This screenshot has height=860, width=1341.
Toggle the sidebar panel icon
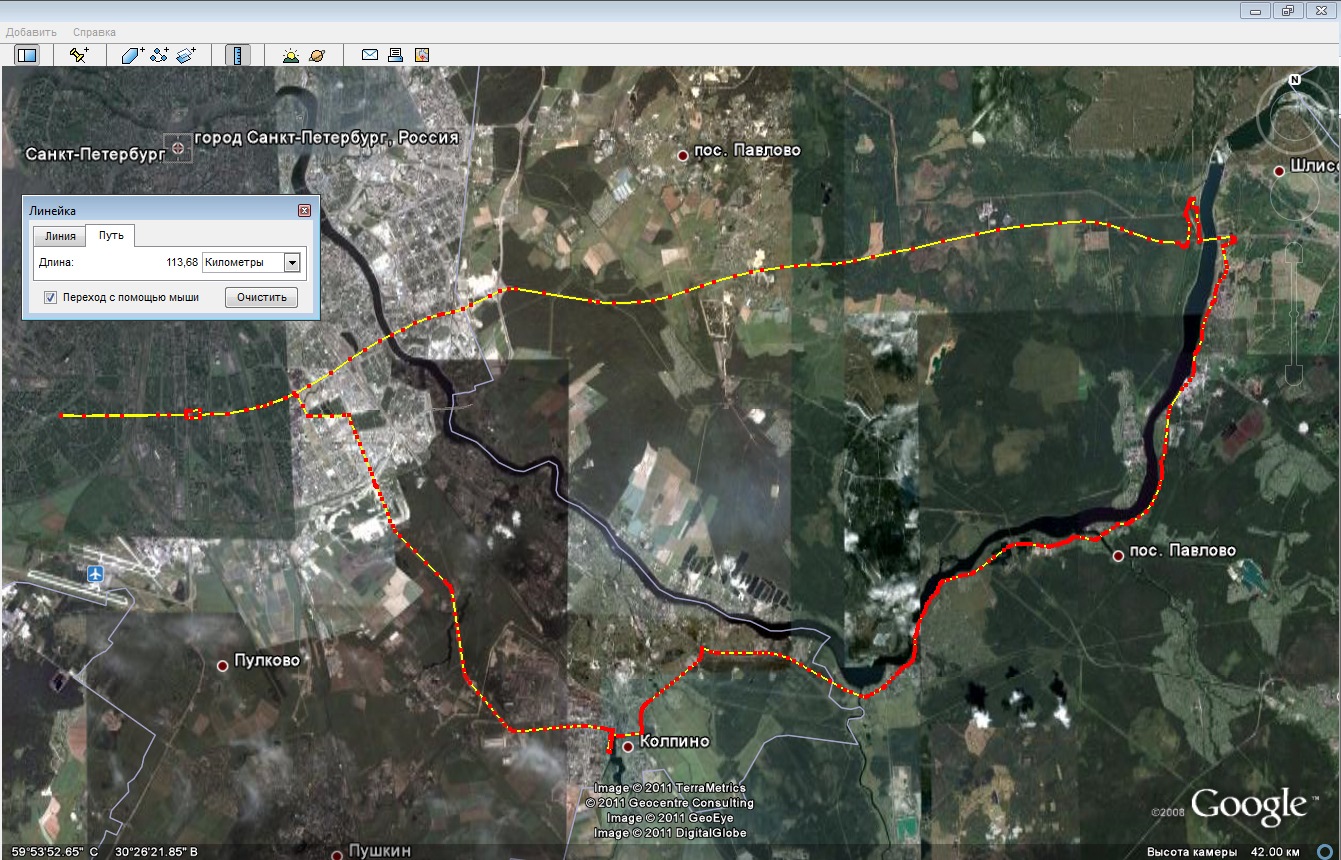click(x=26, y=55)
